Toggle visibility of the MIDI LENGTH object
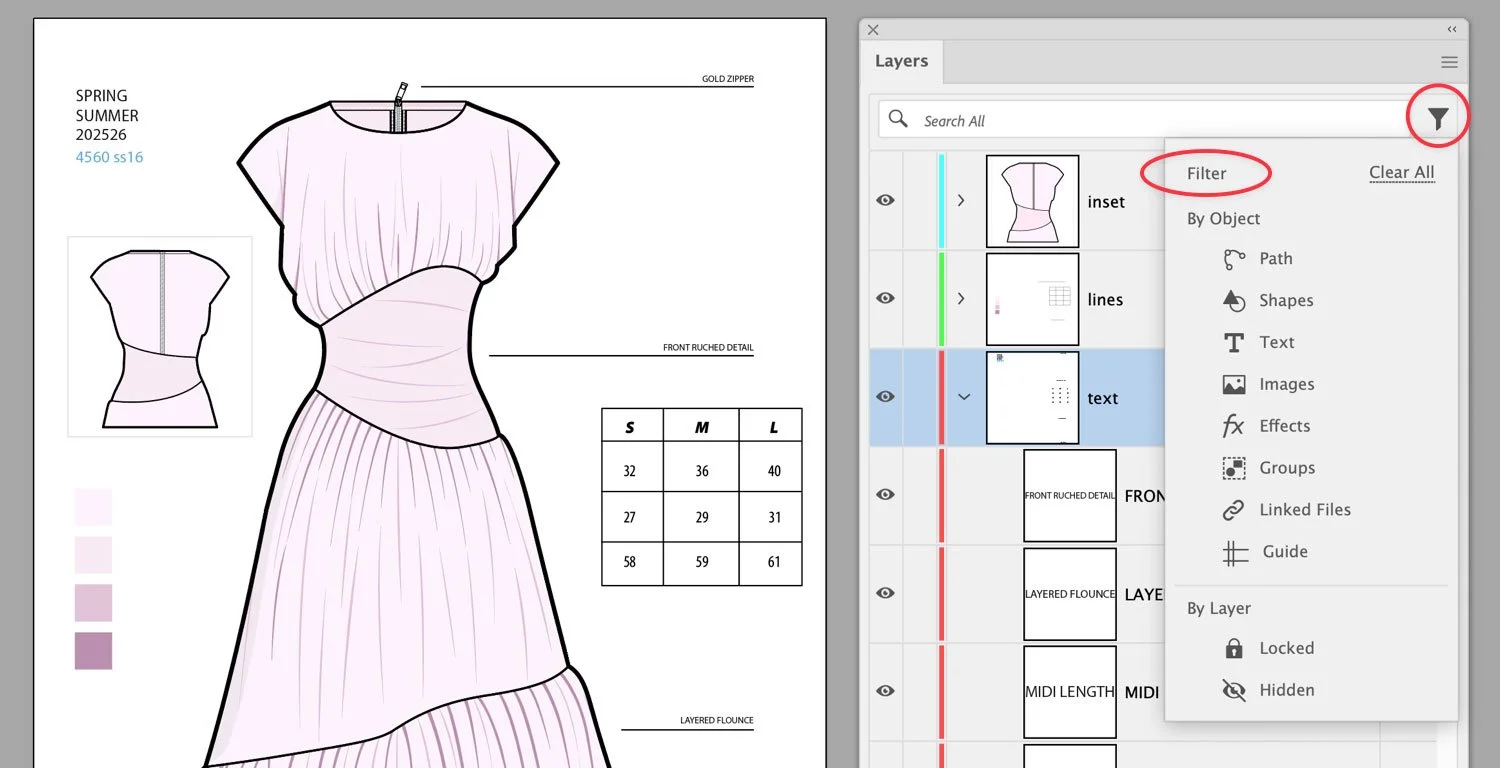 884,690
